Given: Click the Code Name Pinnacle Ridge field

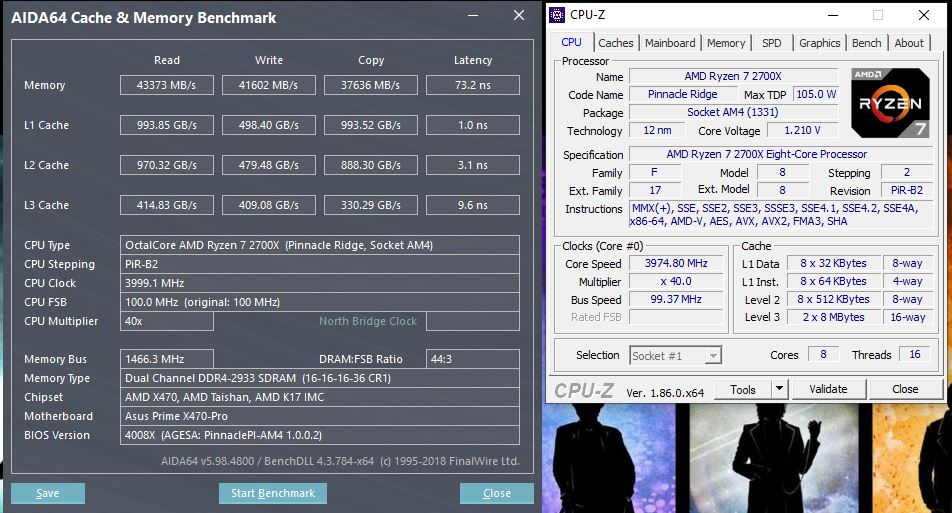Looking at the screenshot, I should tap(682, 94).
